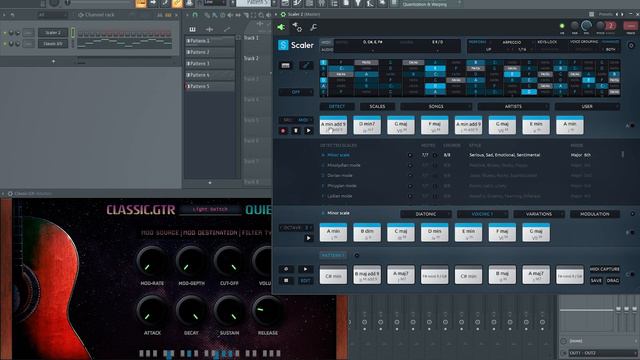Adjust the ATTACK knob in Classic GTR
Screen dimensions: 640x360
(152, 311)
